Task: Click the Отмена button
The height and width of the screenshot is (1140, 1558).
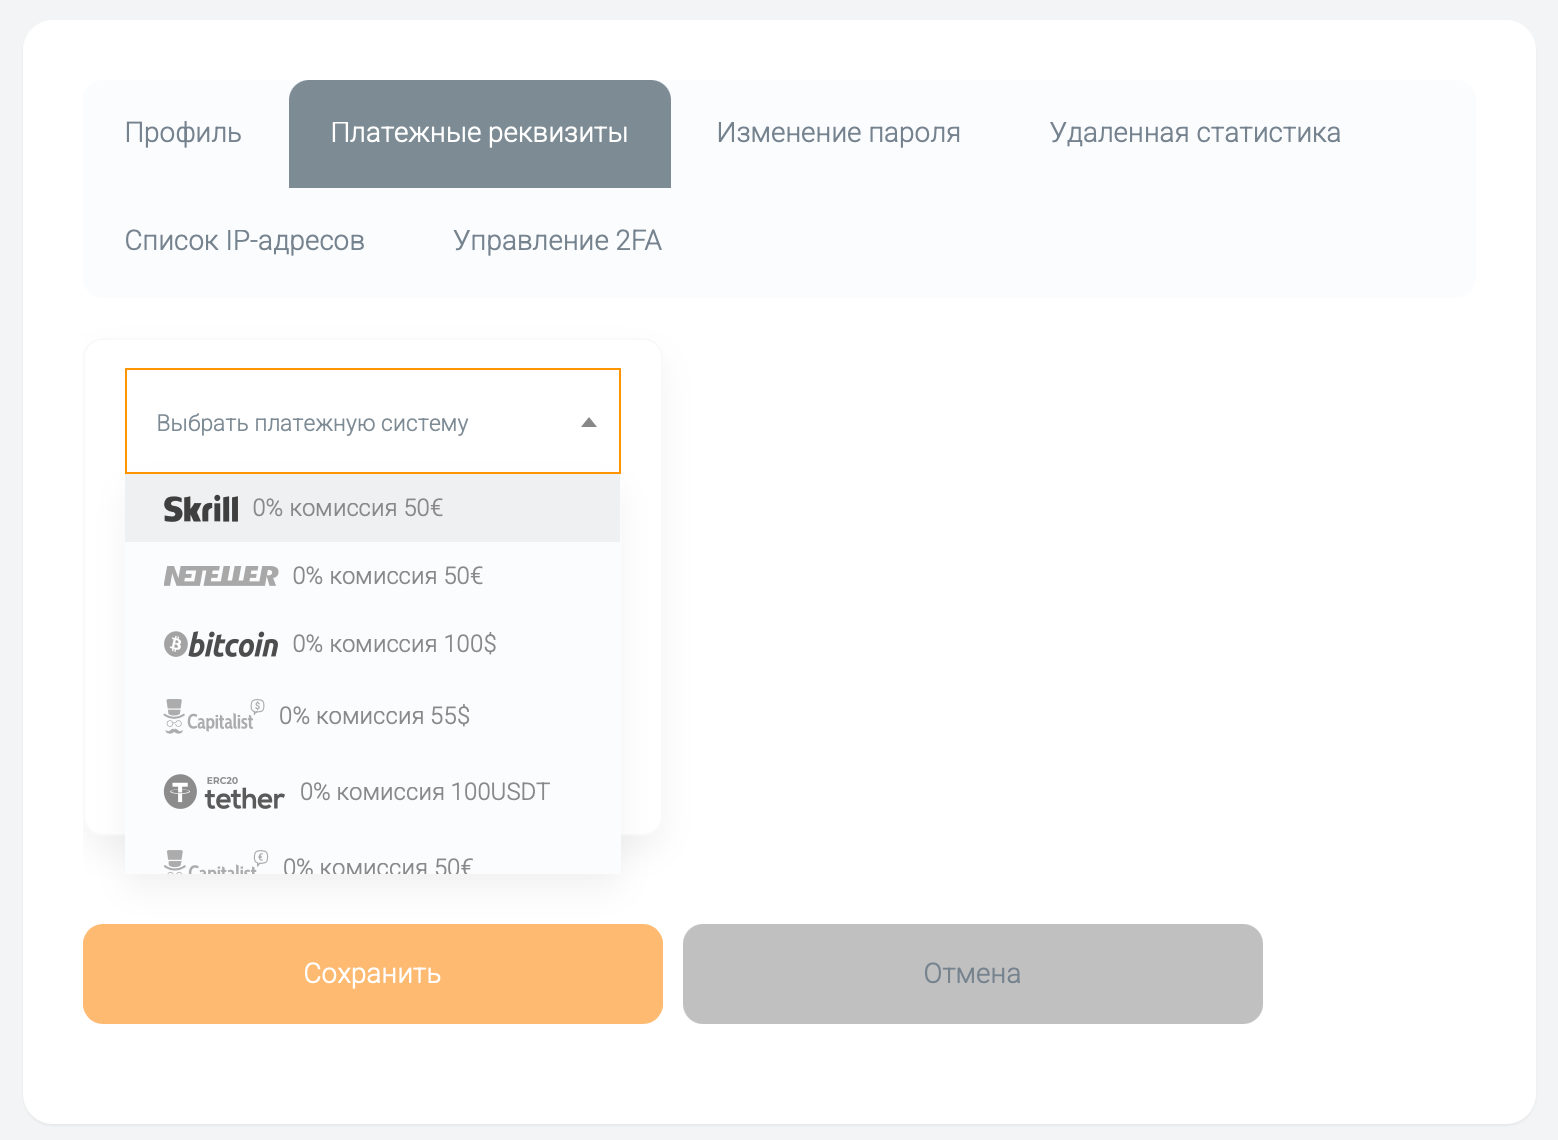Action: coord(971,973)
